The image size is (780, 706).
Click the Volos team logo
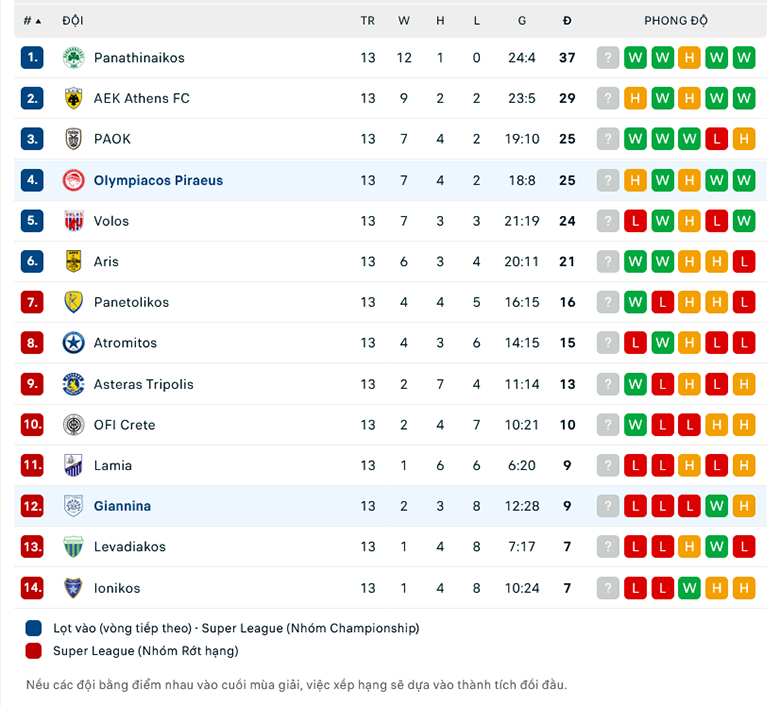pos(74,221)
